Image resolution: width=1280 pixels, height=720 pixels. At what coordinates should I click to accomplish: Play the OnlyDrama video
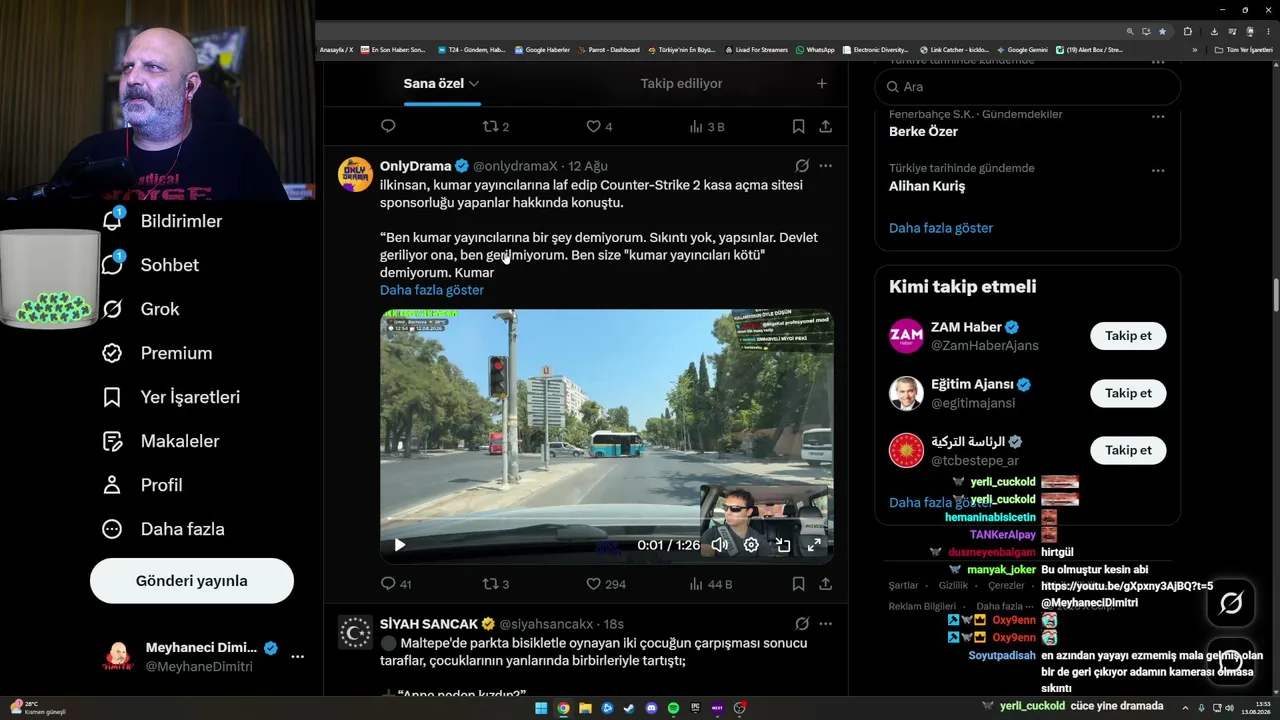[x=400, y=545]
